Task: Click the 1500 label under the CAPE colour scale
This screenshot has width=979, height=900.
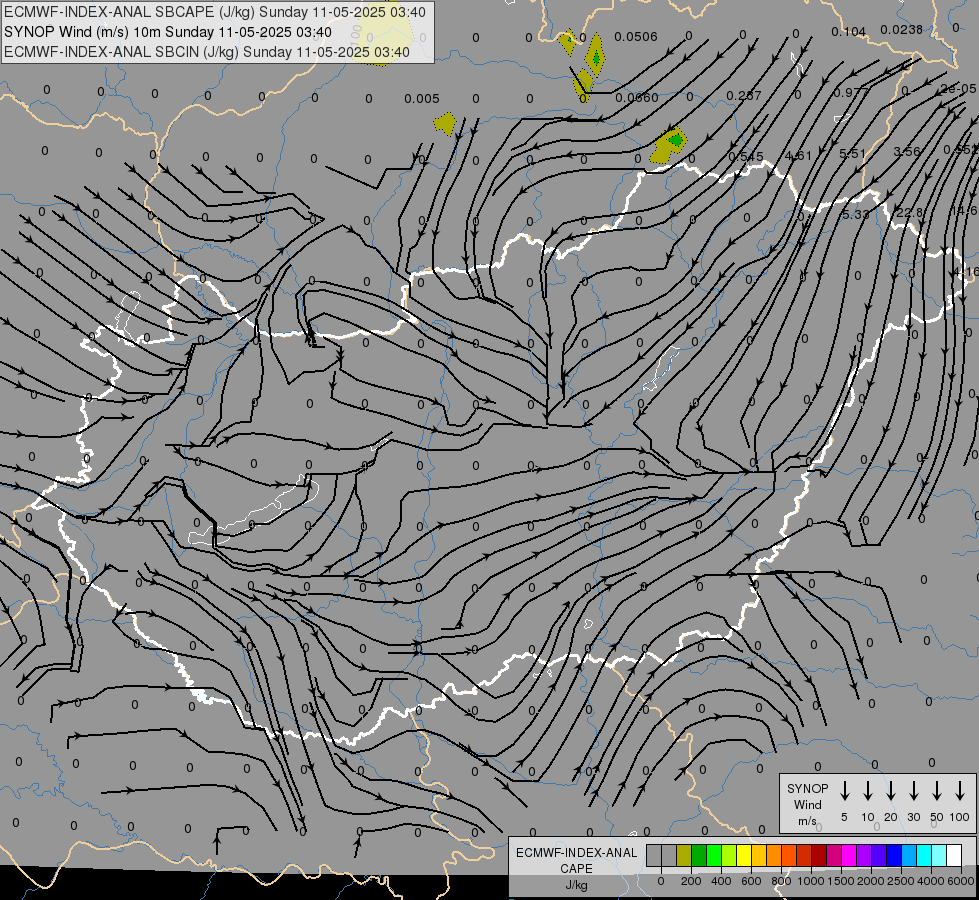Action: (x=840, y=881)
